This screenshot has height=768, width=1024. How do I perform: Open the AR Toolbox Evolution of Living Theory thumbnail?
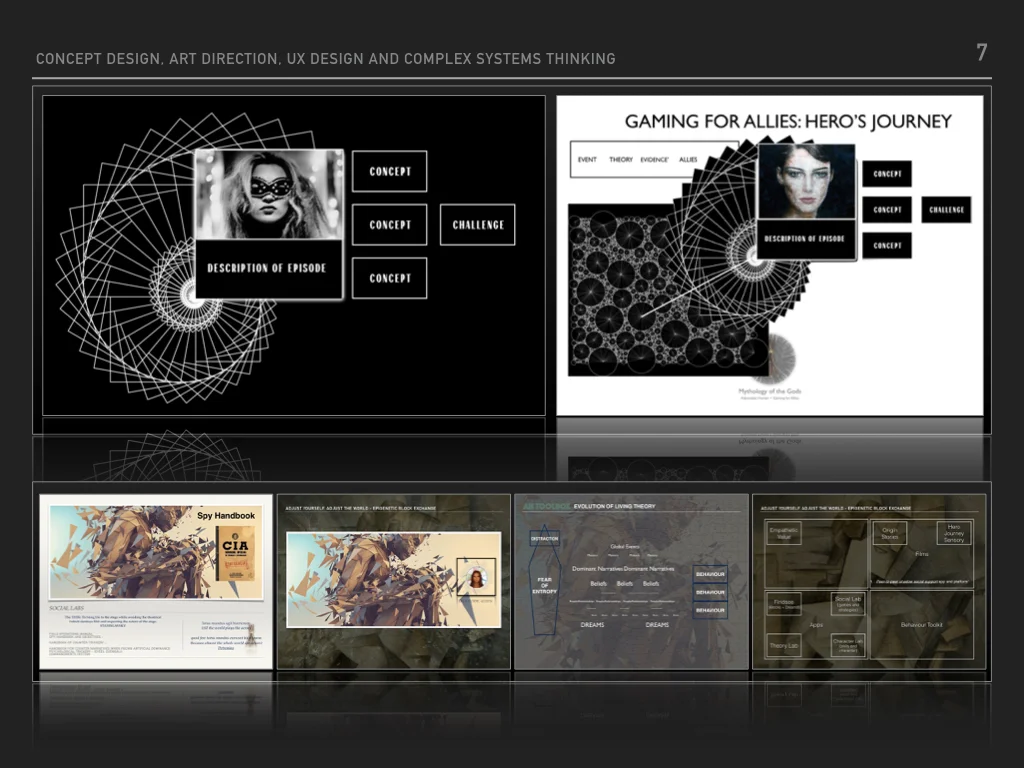[x=631, y=581]
